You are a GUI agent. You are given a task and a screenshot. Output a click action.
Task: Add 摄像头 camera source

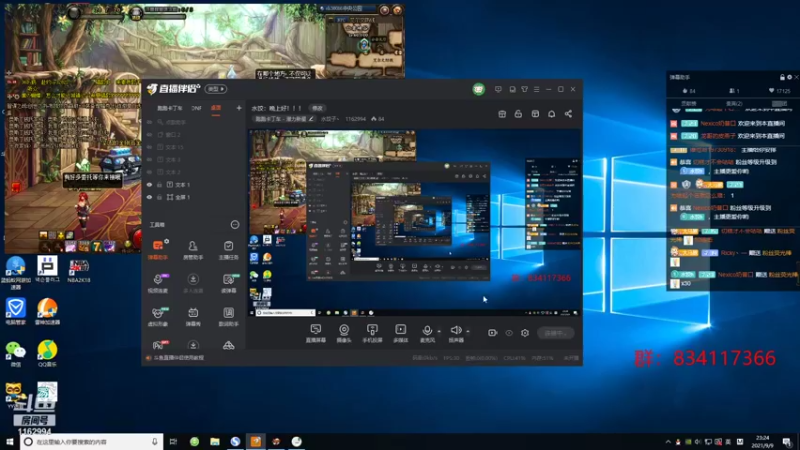click(x=344, y=333)
